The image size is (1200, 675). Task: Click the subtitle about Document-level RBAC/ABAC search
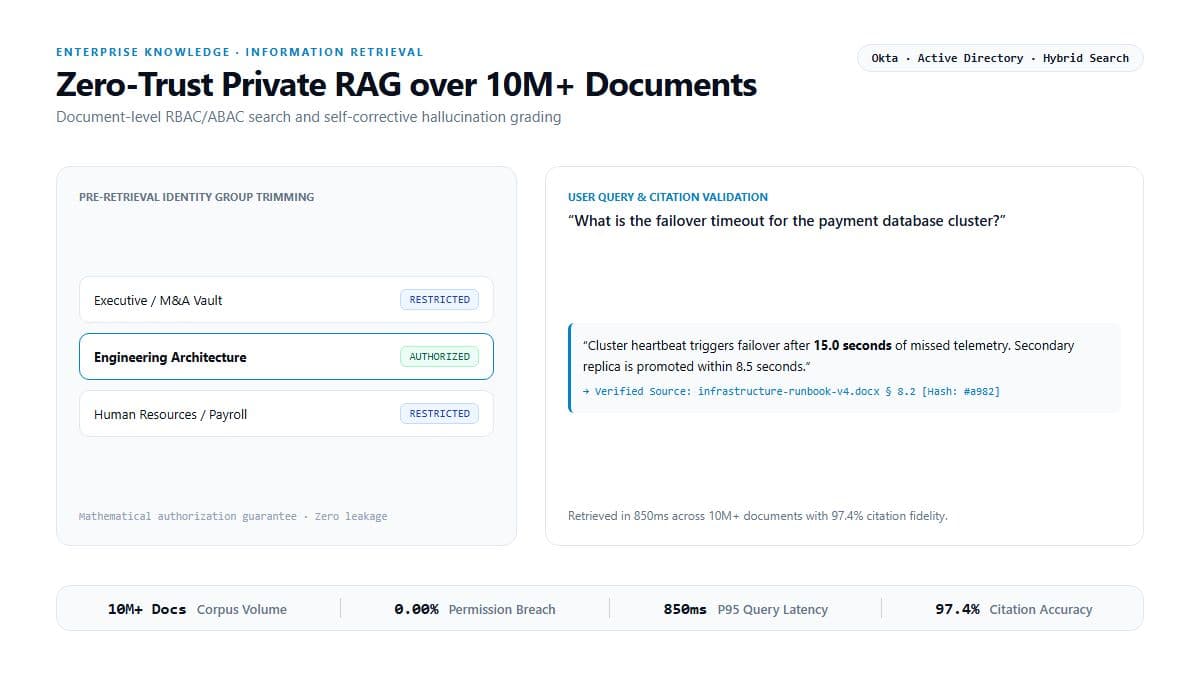[308, 117]
